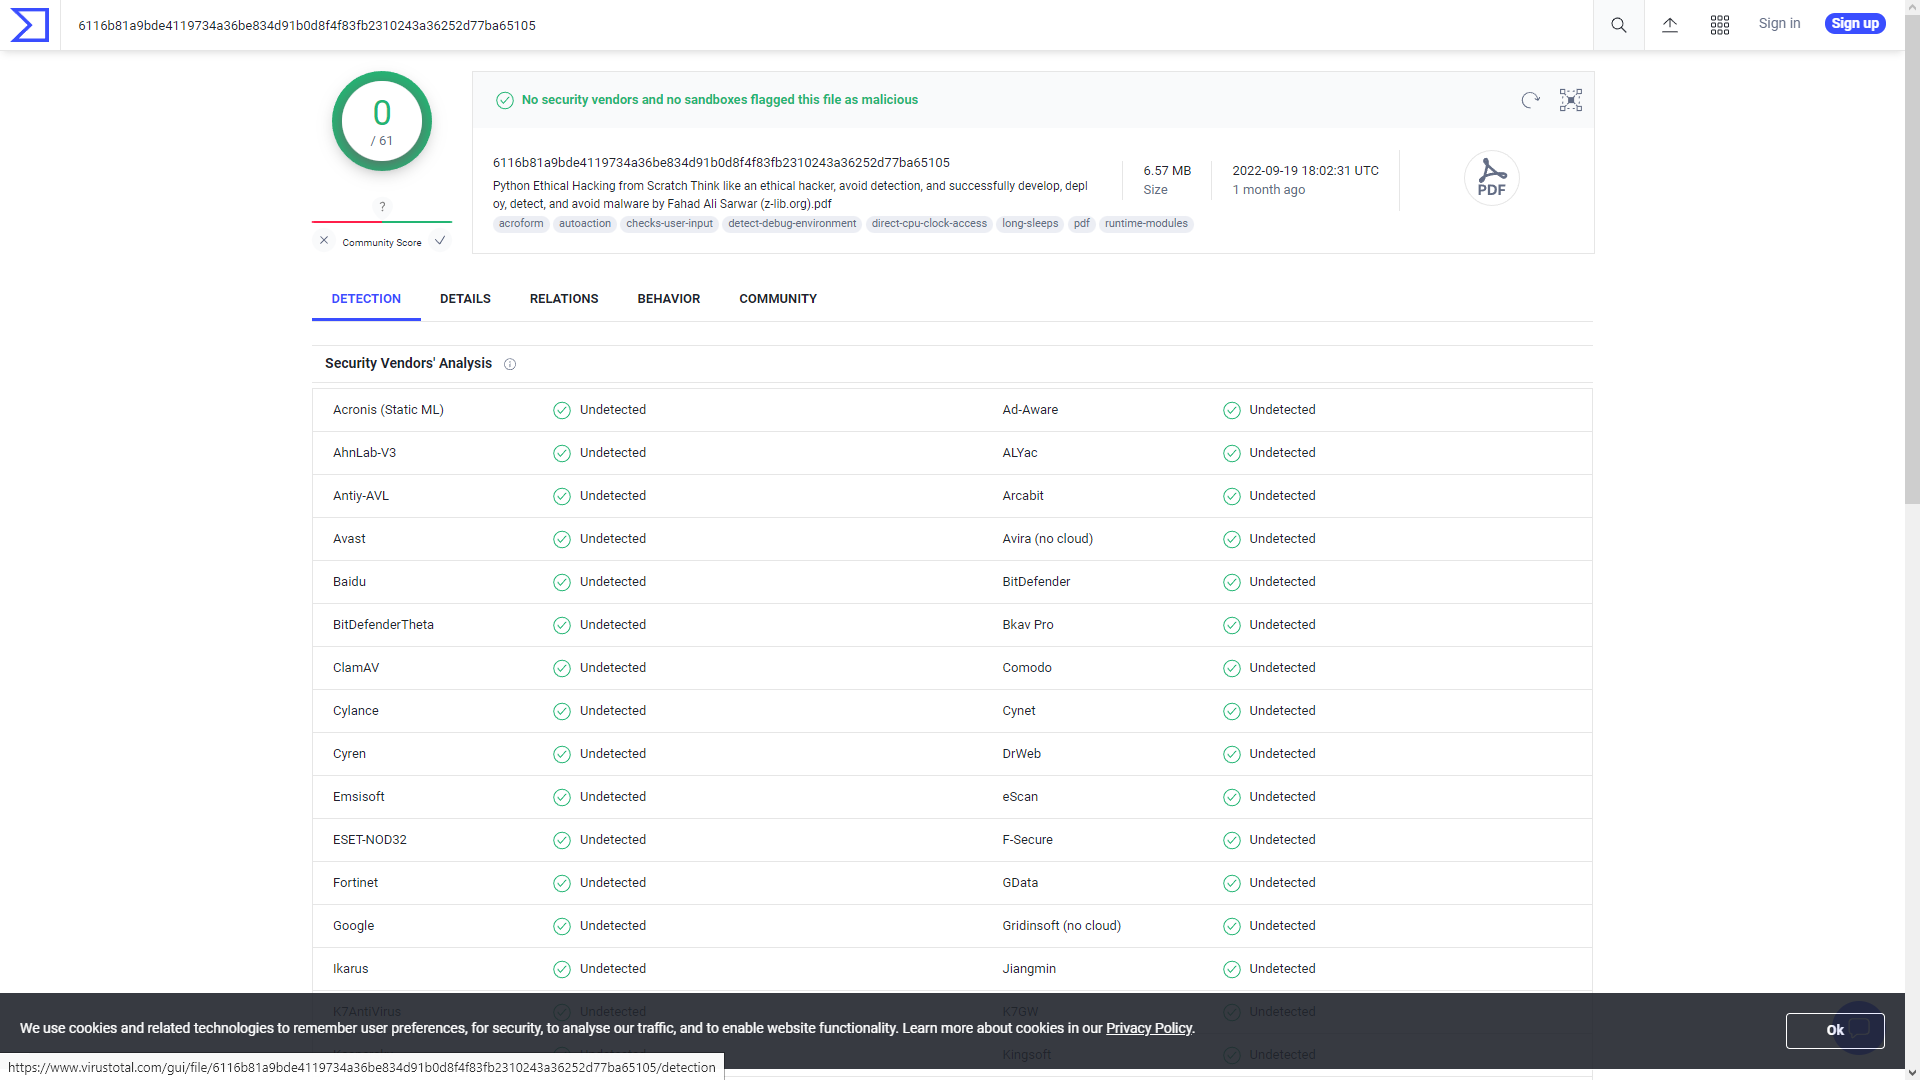Click the Ikarus vendor name
The image size is (1920, 1080).
point(351,969)
